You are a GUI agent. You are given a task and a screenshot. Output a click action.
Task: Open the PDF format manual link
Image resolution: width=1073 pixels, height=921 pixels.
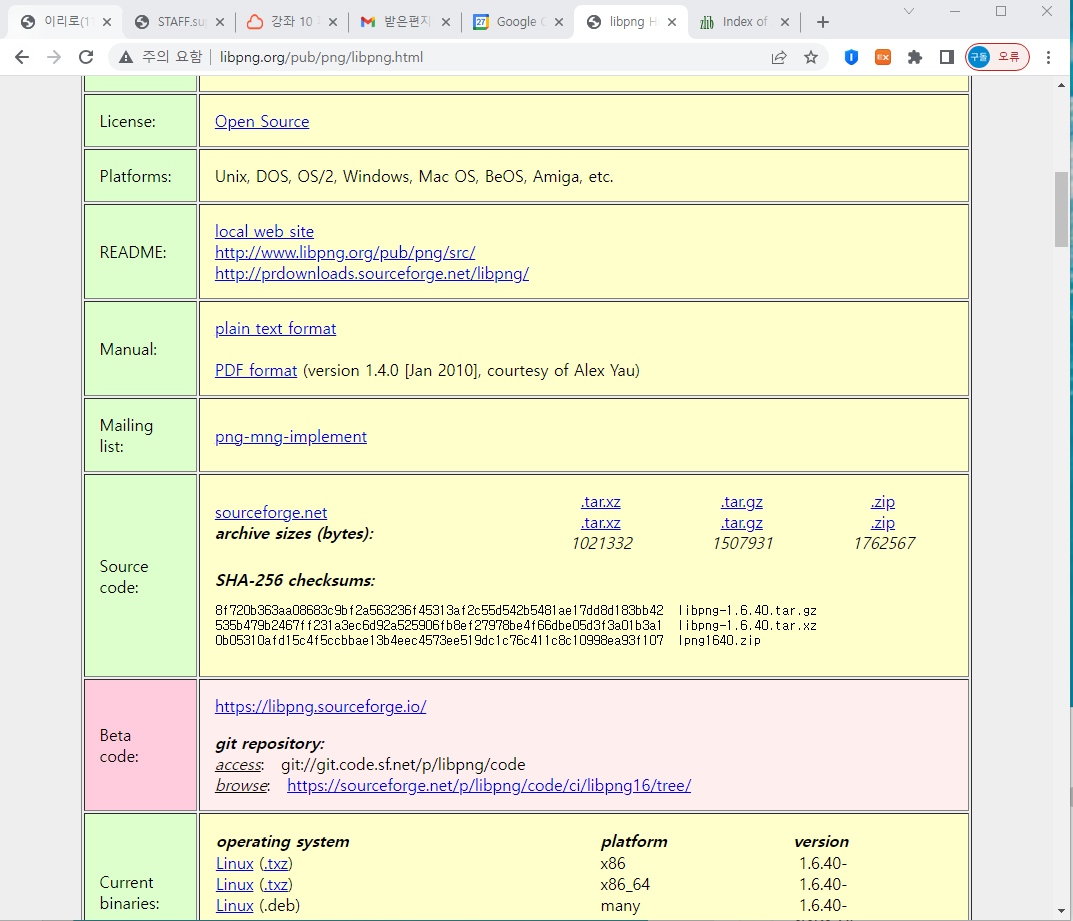click(256, 371)
